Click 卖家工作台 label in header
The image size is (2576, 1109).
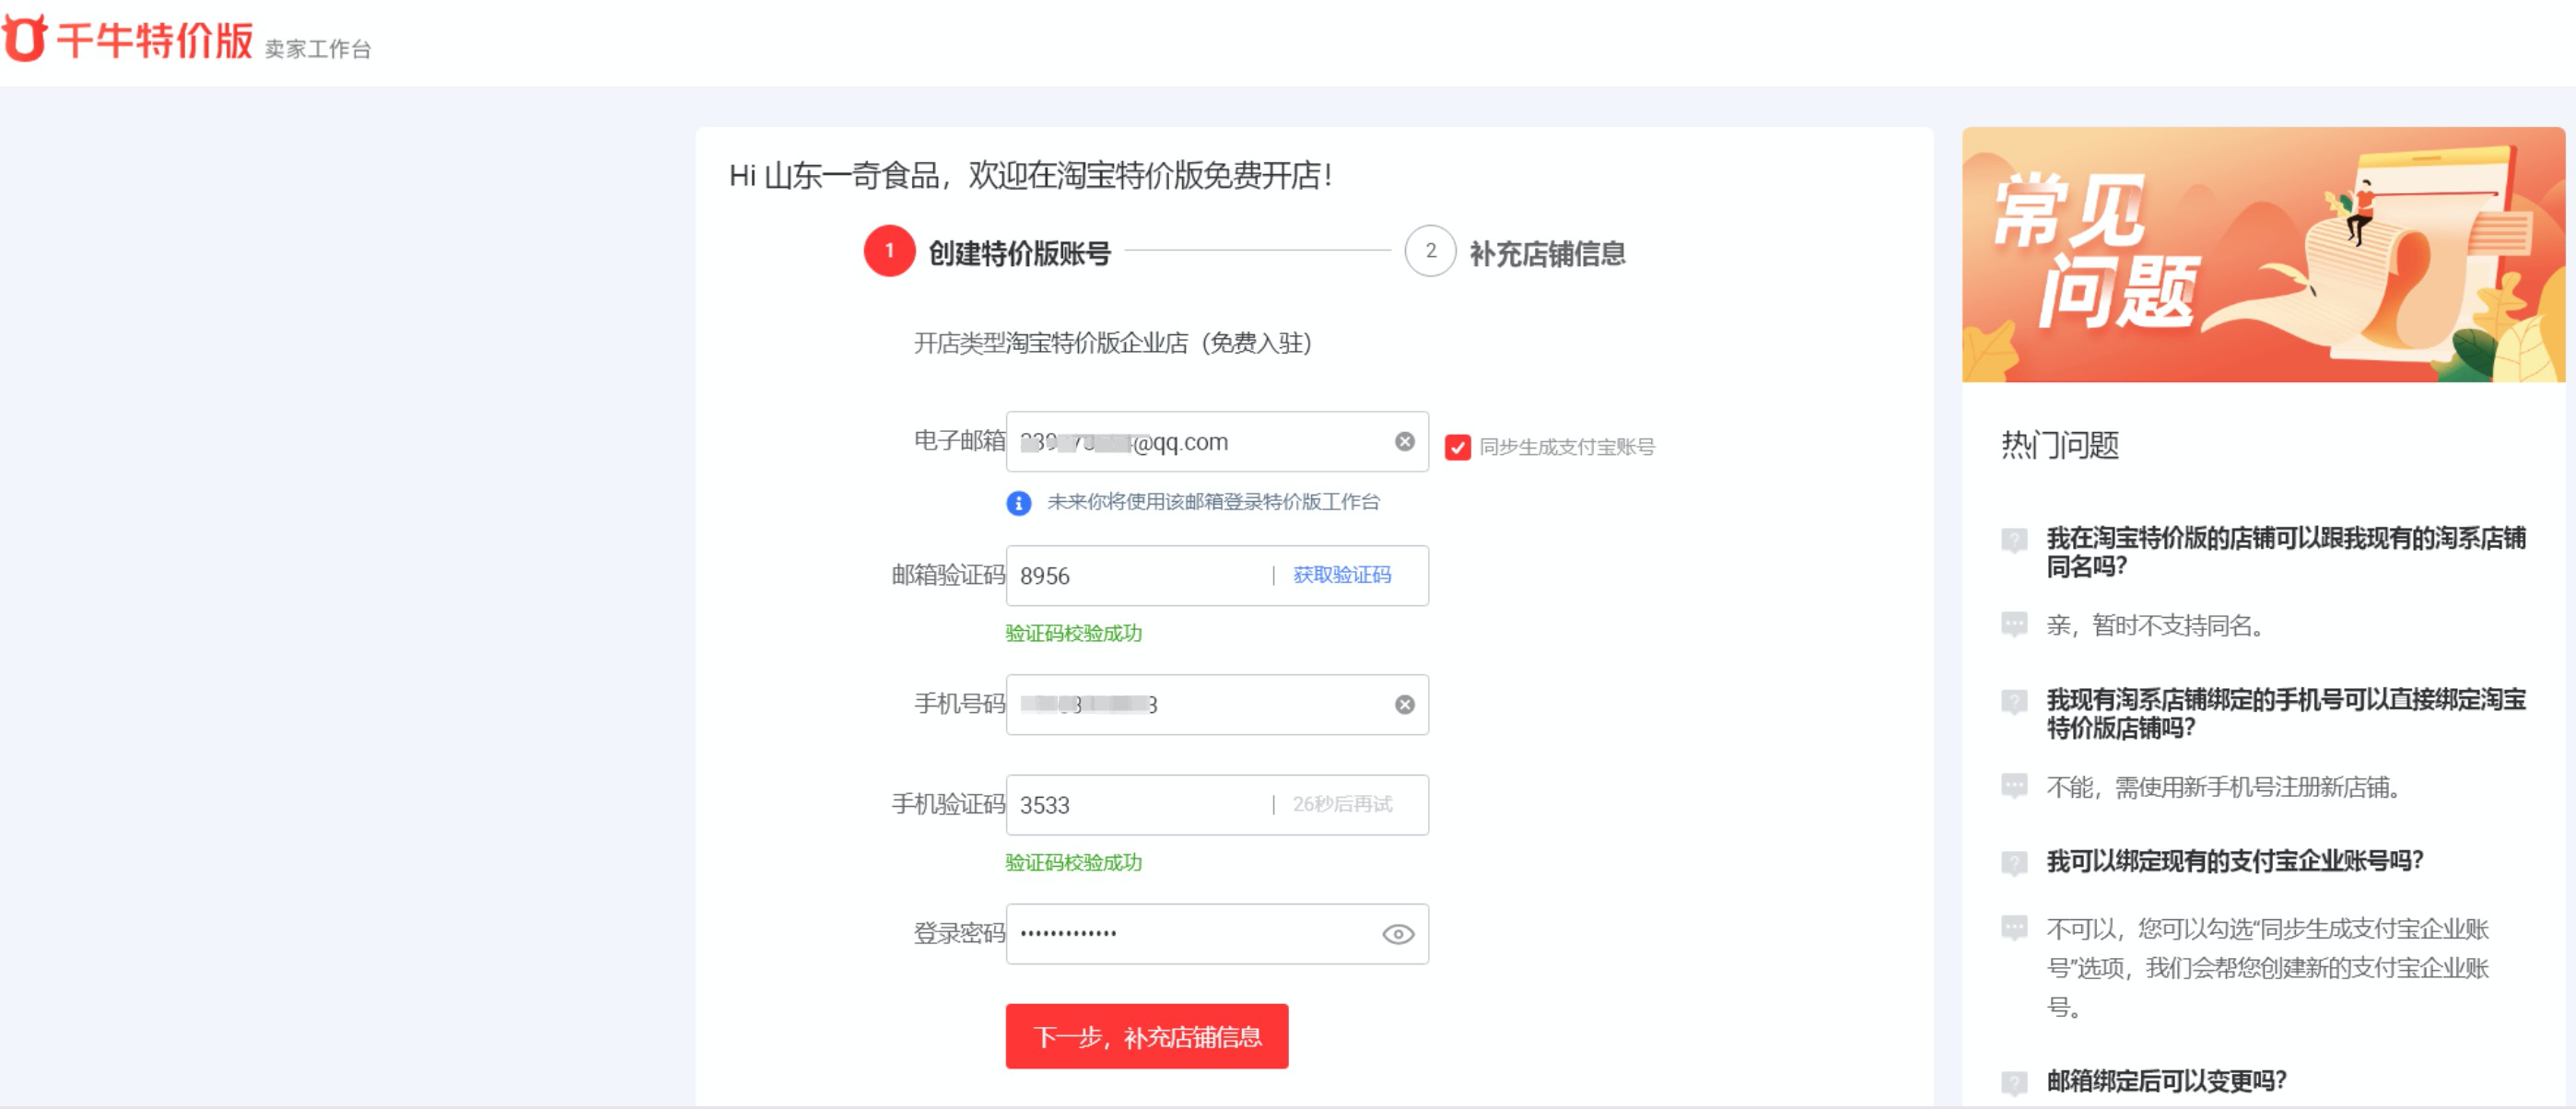coord(317,49)
